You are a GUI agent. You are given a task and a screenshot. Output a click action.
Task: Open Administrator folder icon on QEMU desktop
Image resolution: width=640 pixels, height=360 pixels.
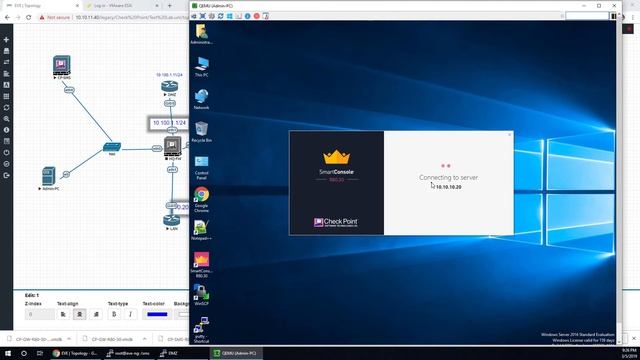coord(201,34)
